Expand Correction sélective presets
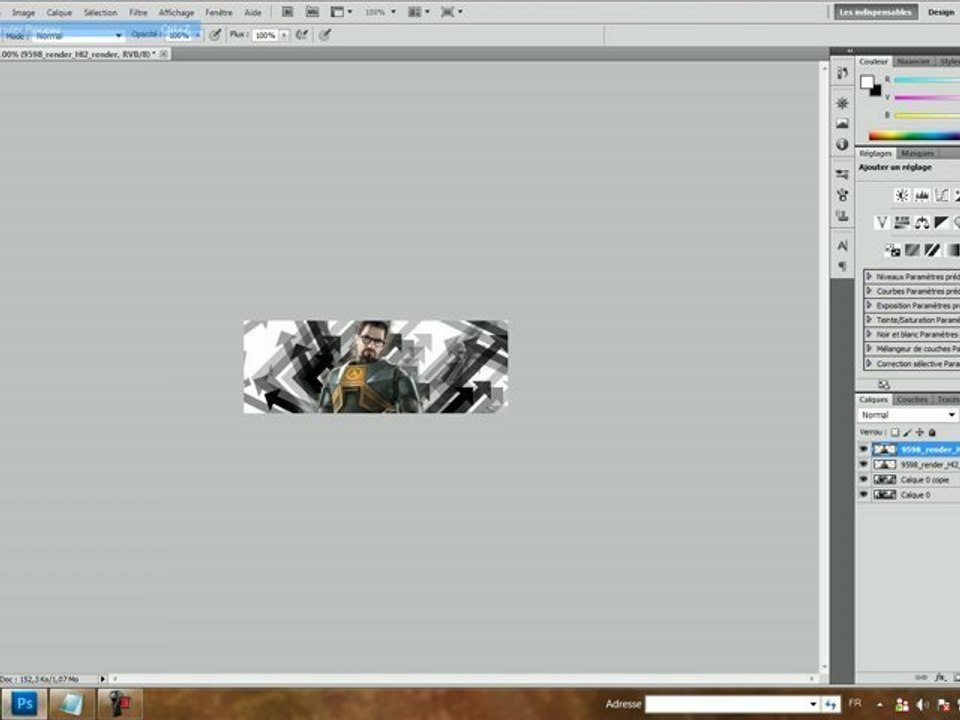This screenshot has height=720, width=960. pyautogui.click(x=869, y=363)
